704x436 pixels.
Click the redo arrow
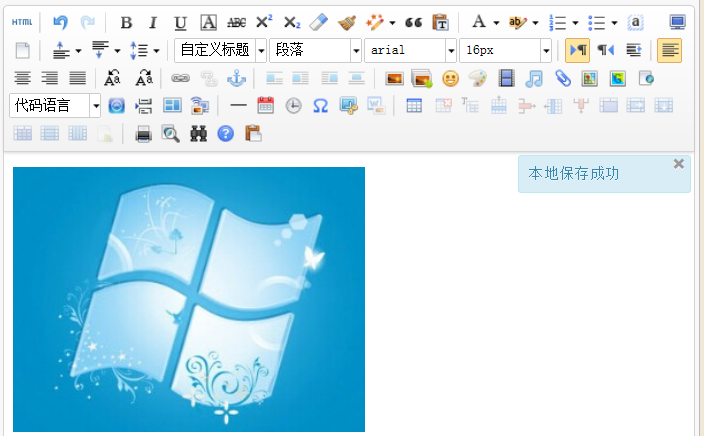pyautogui.click(x=88, y=22)
